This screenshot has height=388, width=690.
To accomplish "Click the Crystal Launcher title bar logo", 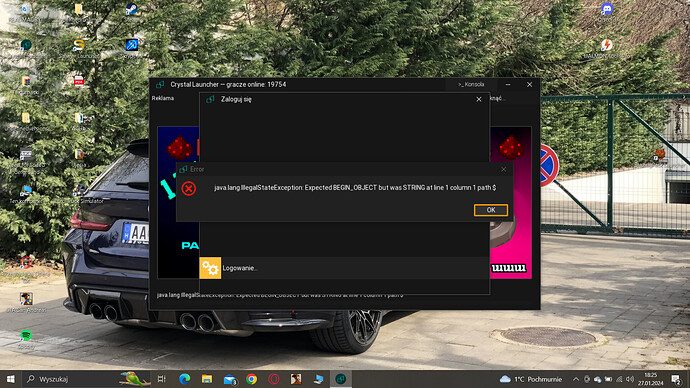I will (160, 84).
